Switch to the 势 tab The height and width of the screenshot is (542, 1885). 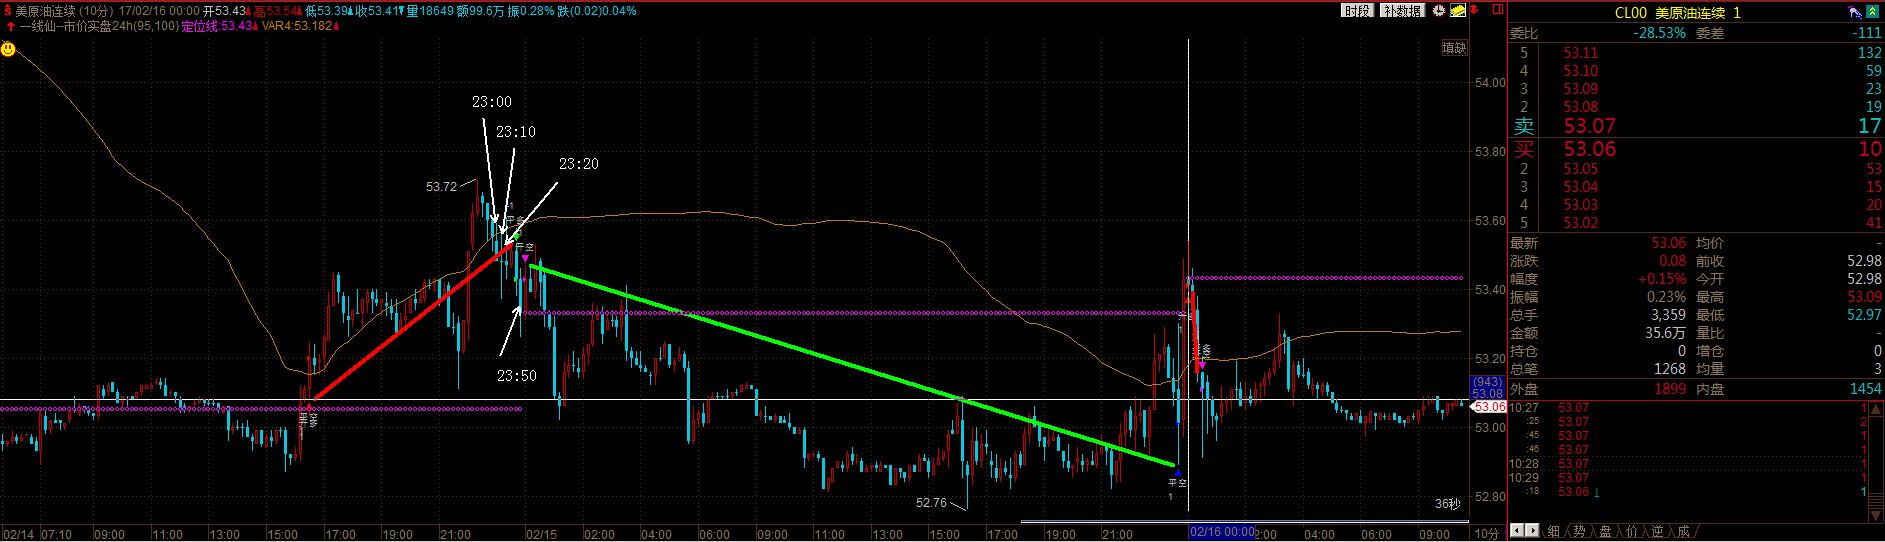point(1579,531)
